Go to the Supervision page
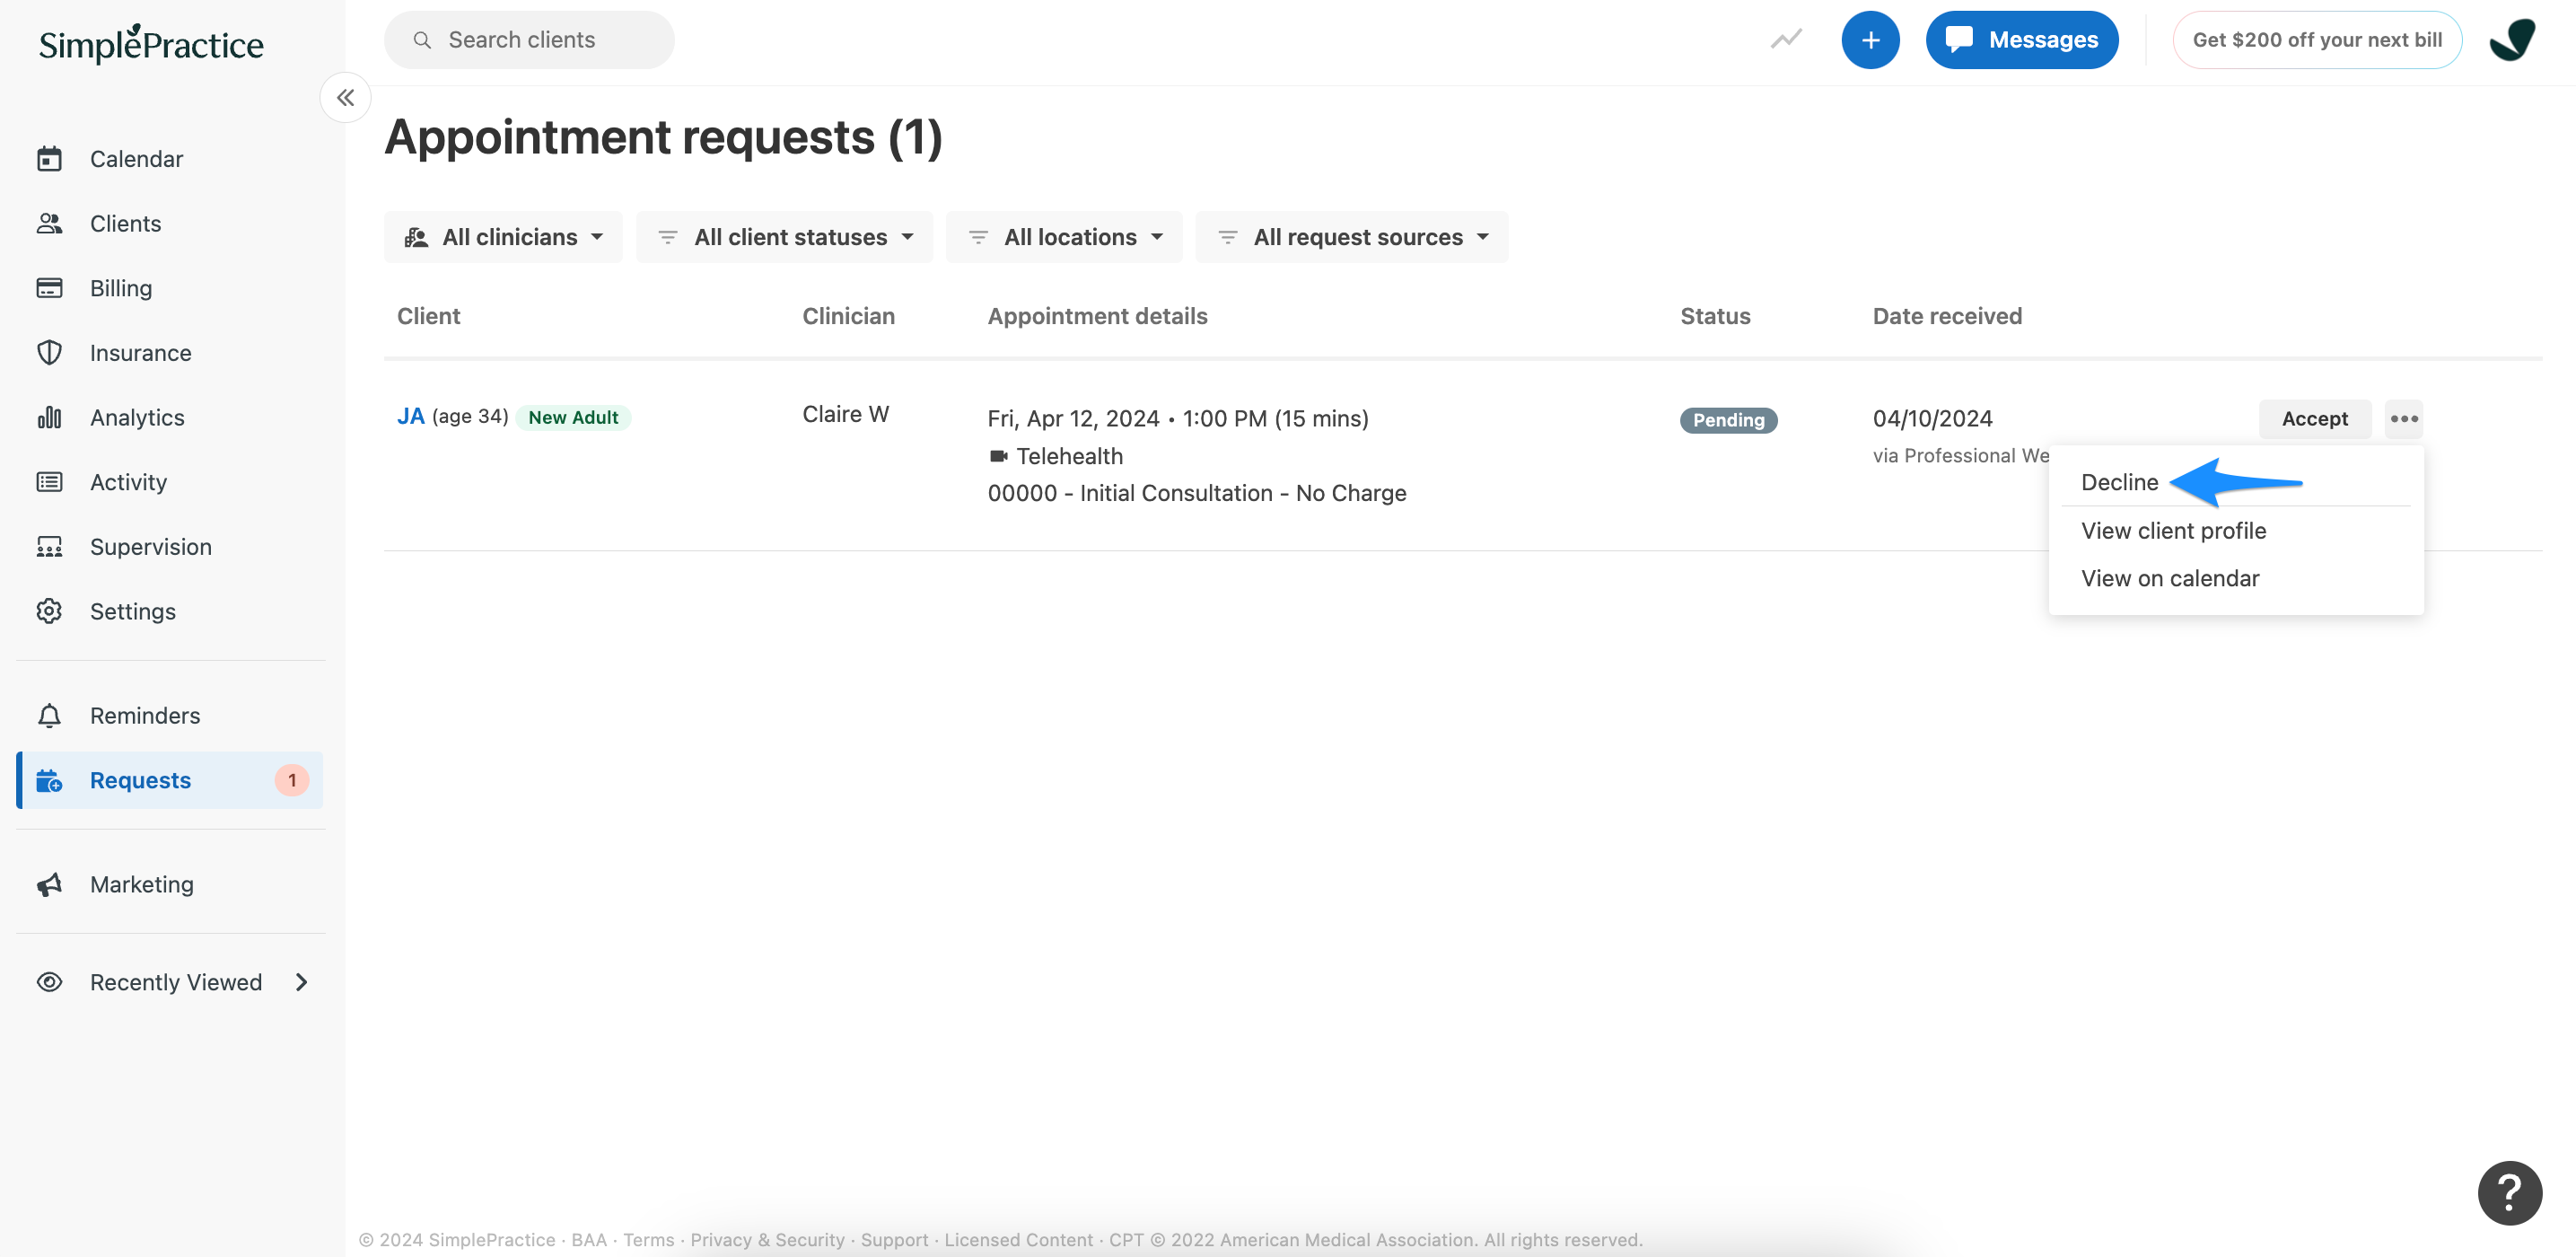This screenshot has height=1257, width=2576. [x=150, y=546]
